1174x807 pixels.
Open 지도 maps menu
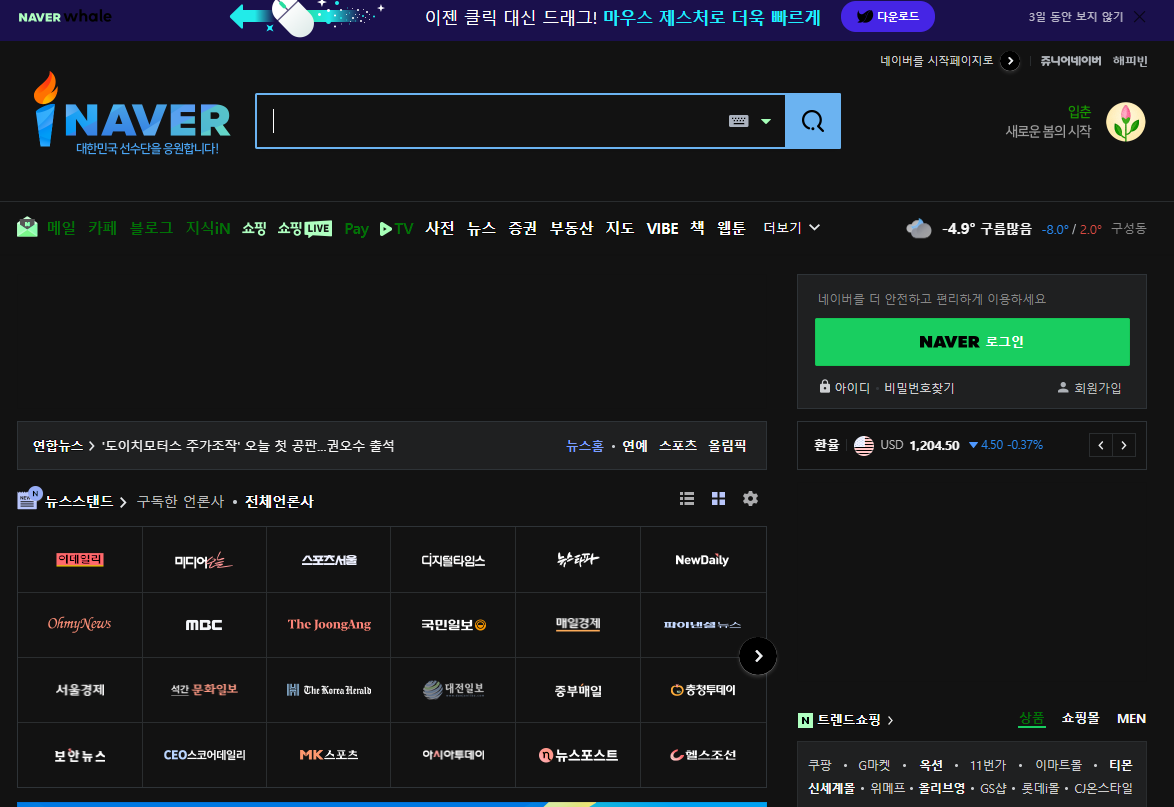pos(620,228)
